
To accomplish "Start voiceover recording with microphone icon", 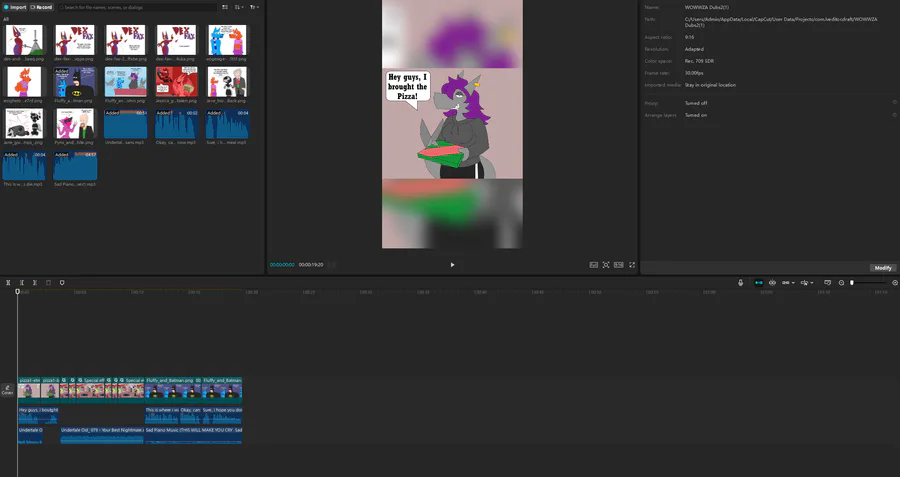I will (740, 282).
